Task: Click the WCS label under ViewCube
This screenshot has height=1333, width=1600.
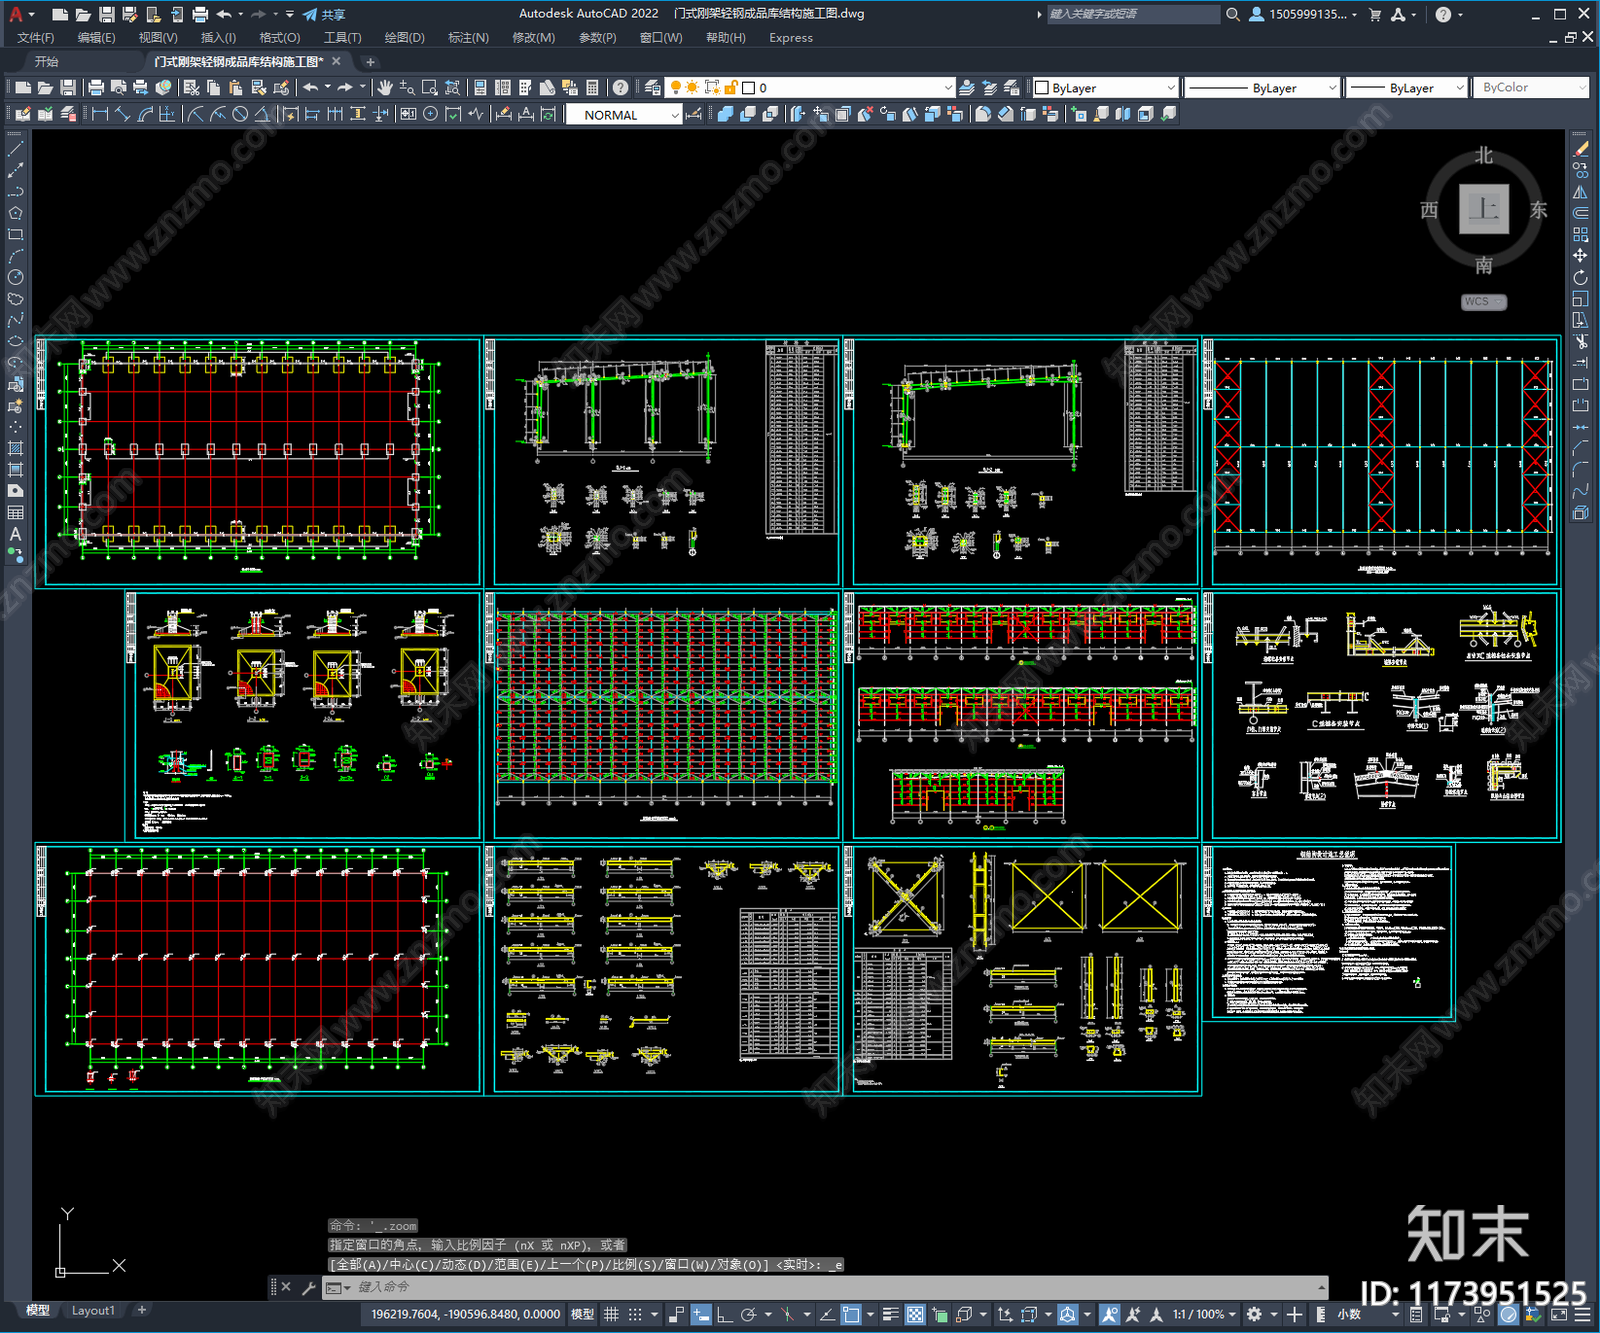Action: point(1483,302)
